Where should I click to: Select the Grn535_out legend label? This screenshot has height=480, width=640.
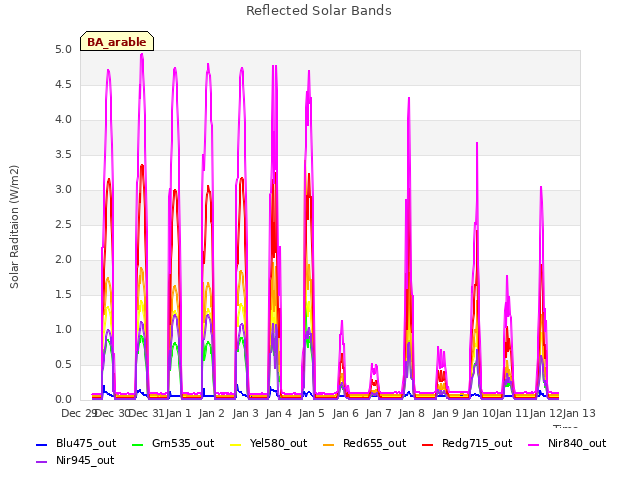tap(183, 443)
